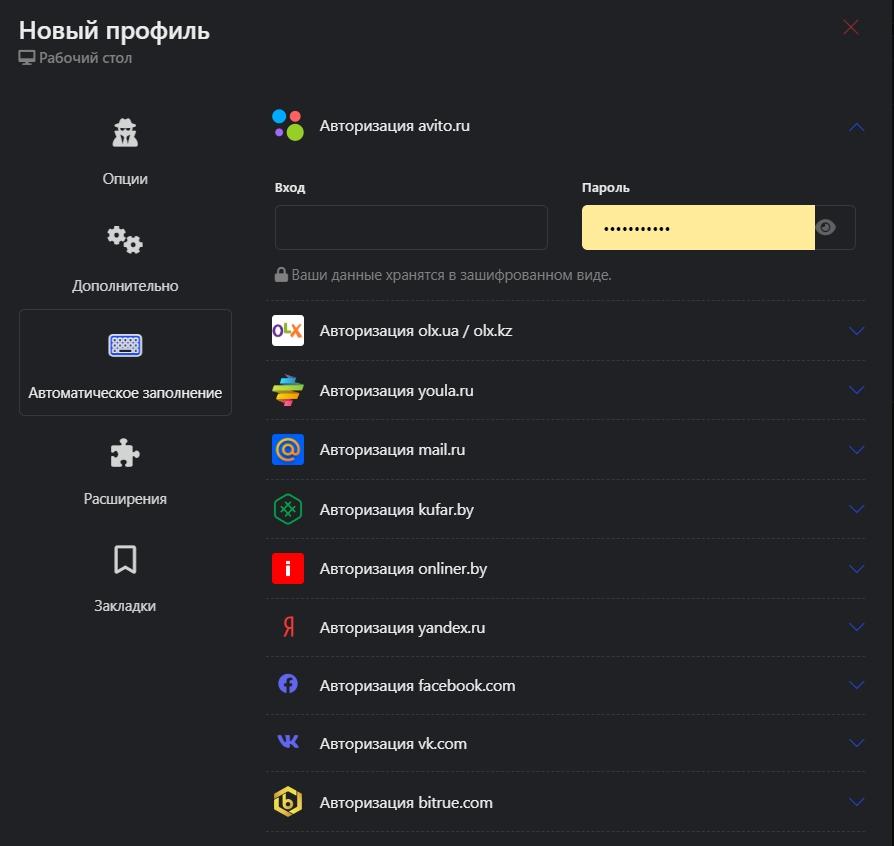894x846 pixels.
Task: Click the mail.ru @ logo icon
Action: point(288,450)
